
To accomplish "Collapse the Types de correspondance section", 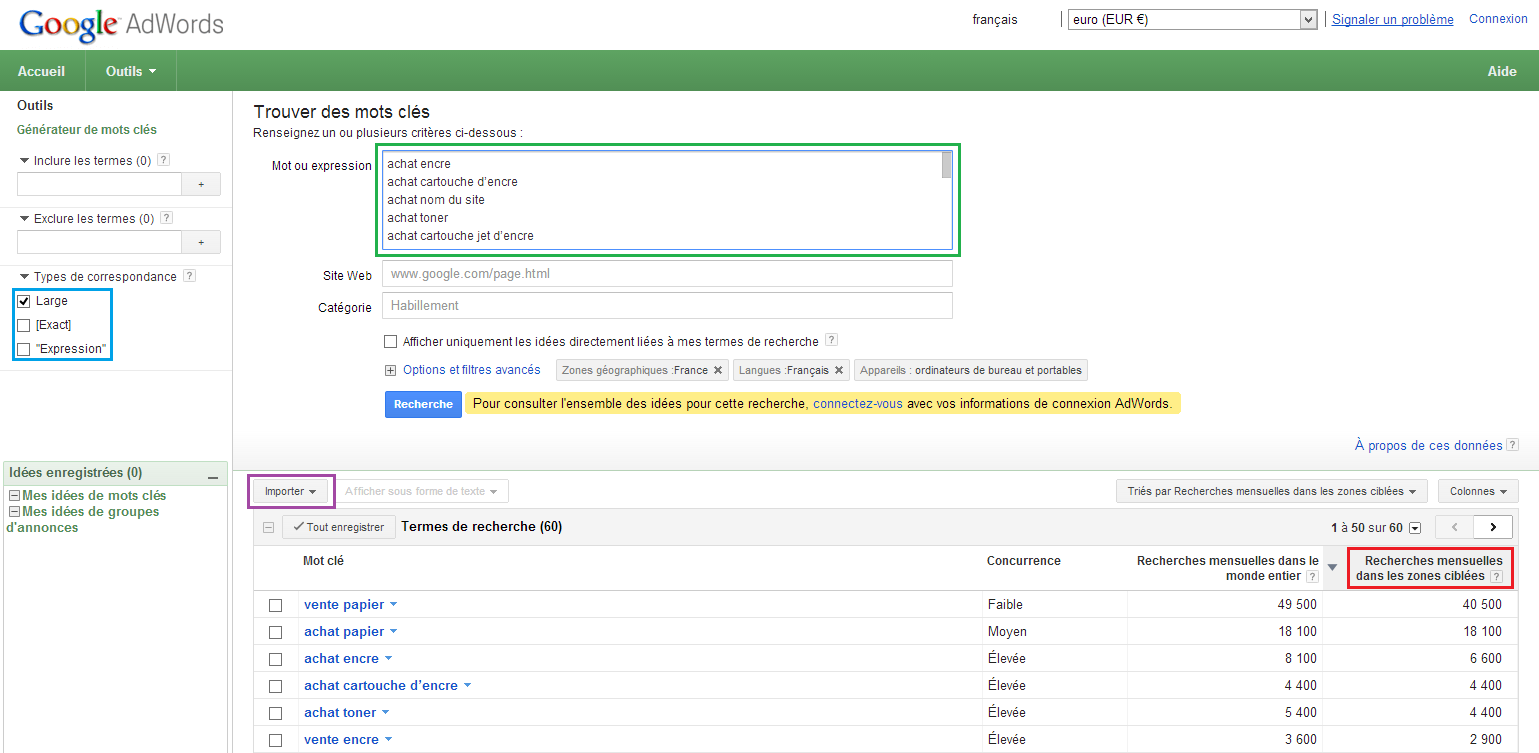I will point(25,277).
